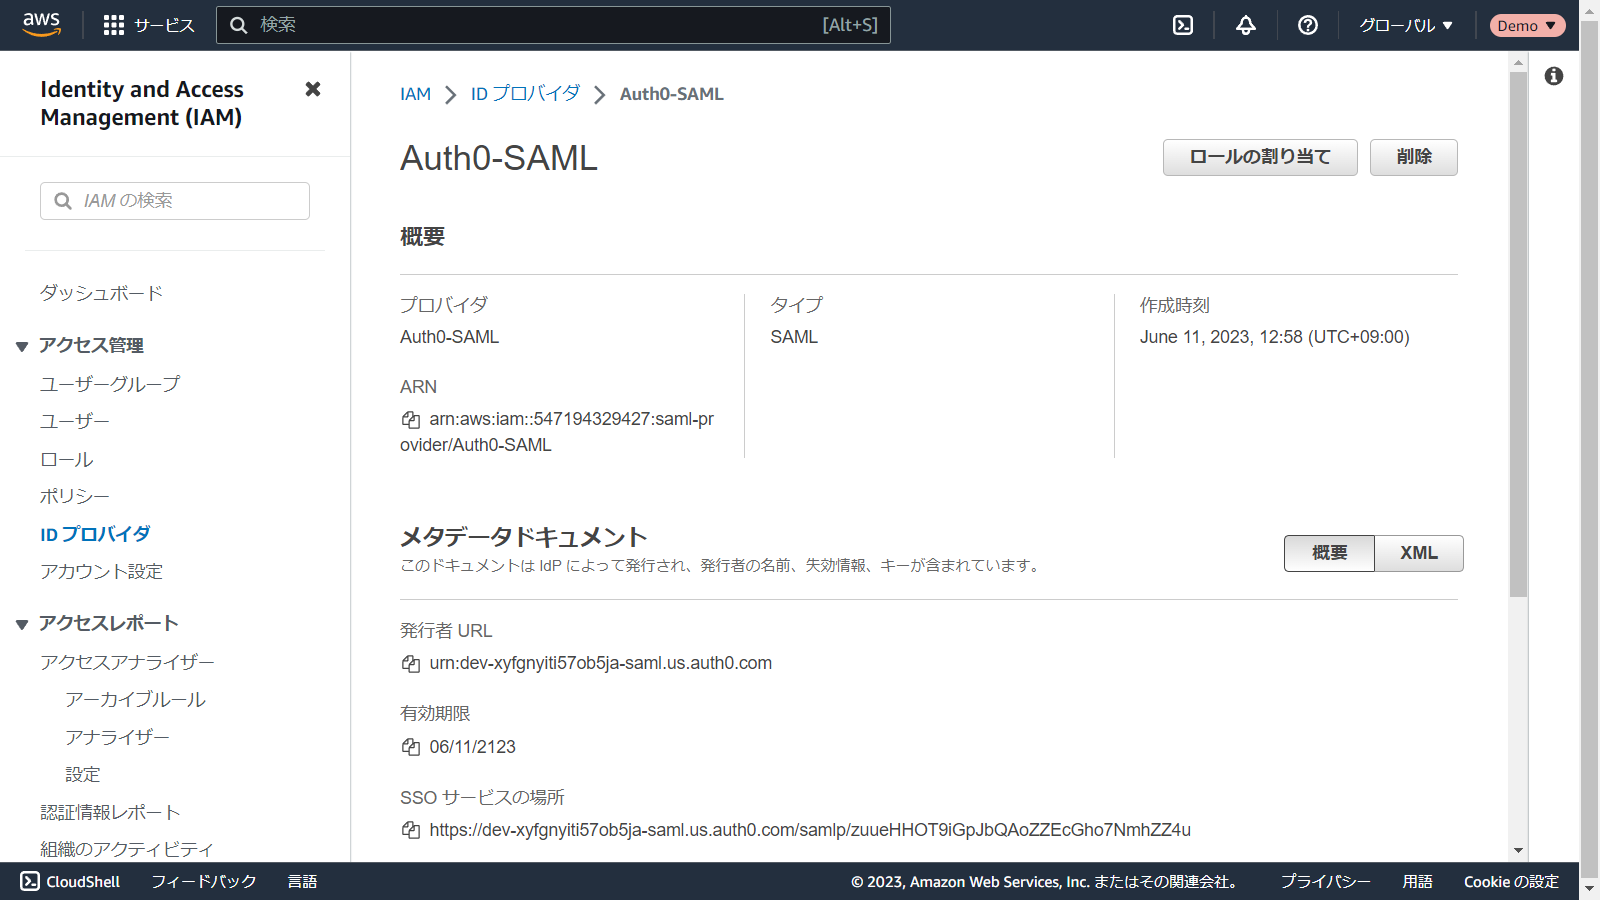
Task: Open the グローバル region dropdown
Action: coord(1405,25)
